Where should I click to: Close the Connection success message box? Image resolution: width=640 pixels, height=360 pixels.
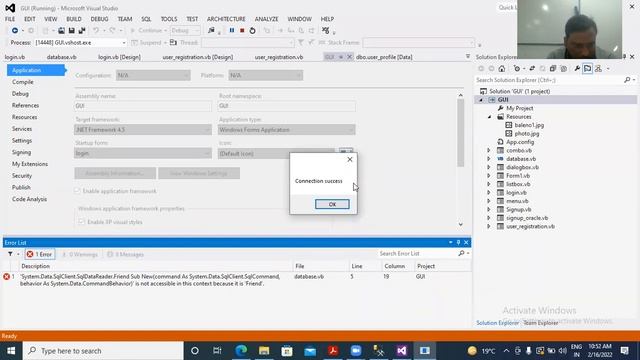(x=350, y=160)
